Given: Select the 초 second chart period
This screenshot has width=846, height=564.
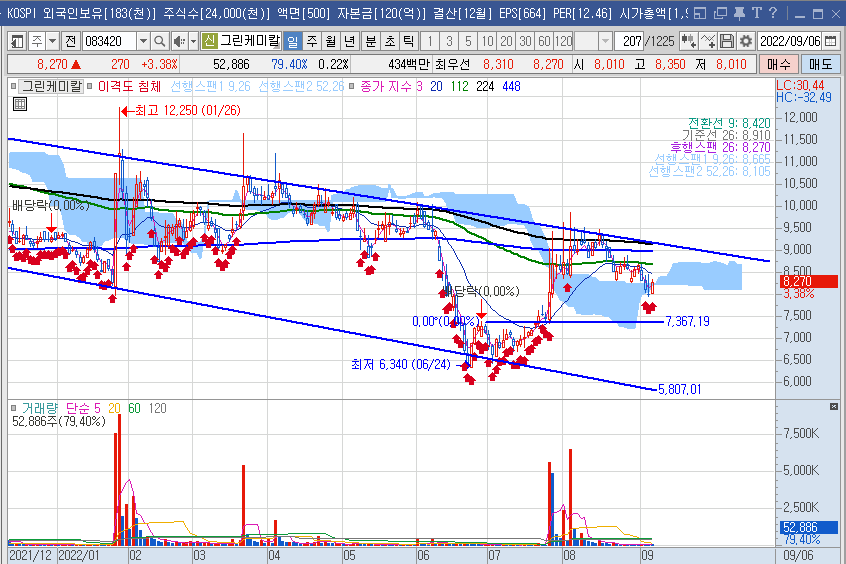Looking at the screenshot, I should point(390,41).
